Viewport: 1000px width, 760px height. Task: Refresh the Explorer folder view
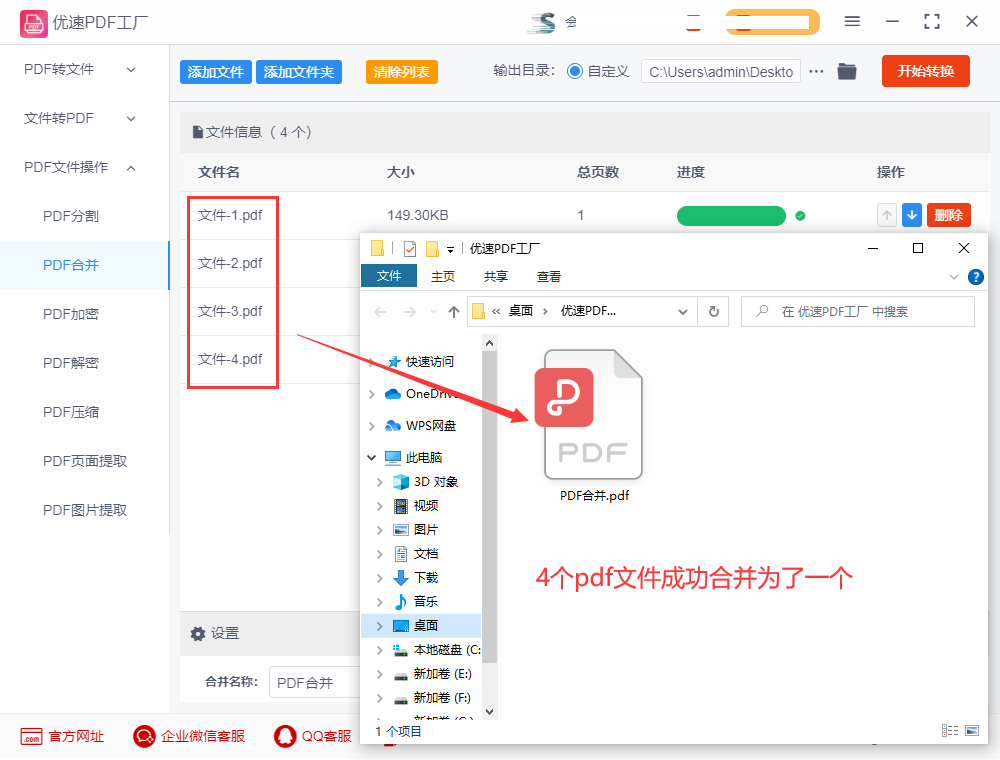point(714,312)
